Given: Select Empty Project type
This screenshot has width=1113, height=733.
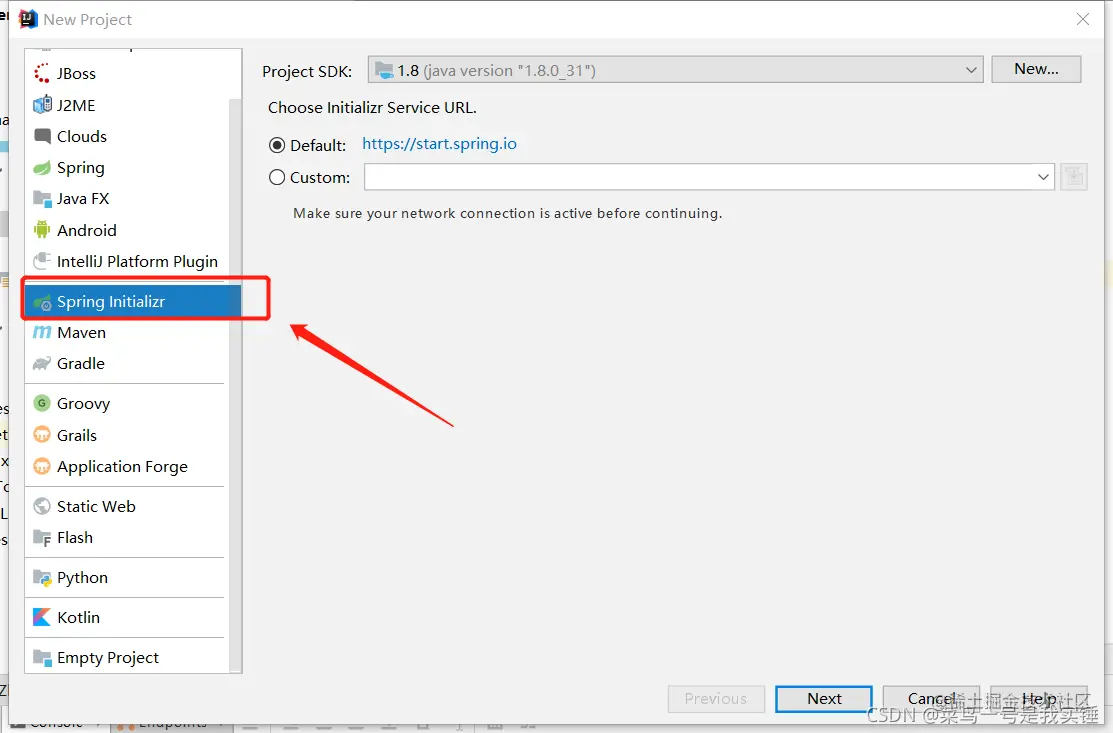Looking at the screenshot, I should [127, 658].
